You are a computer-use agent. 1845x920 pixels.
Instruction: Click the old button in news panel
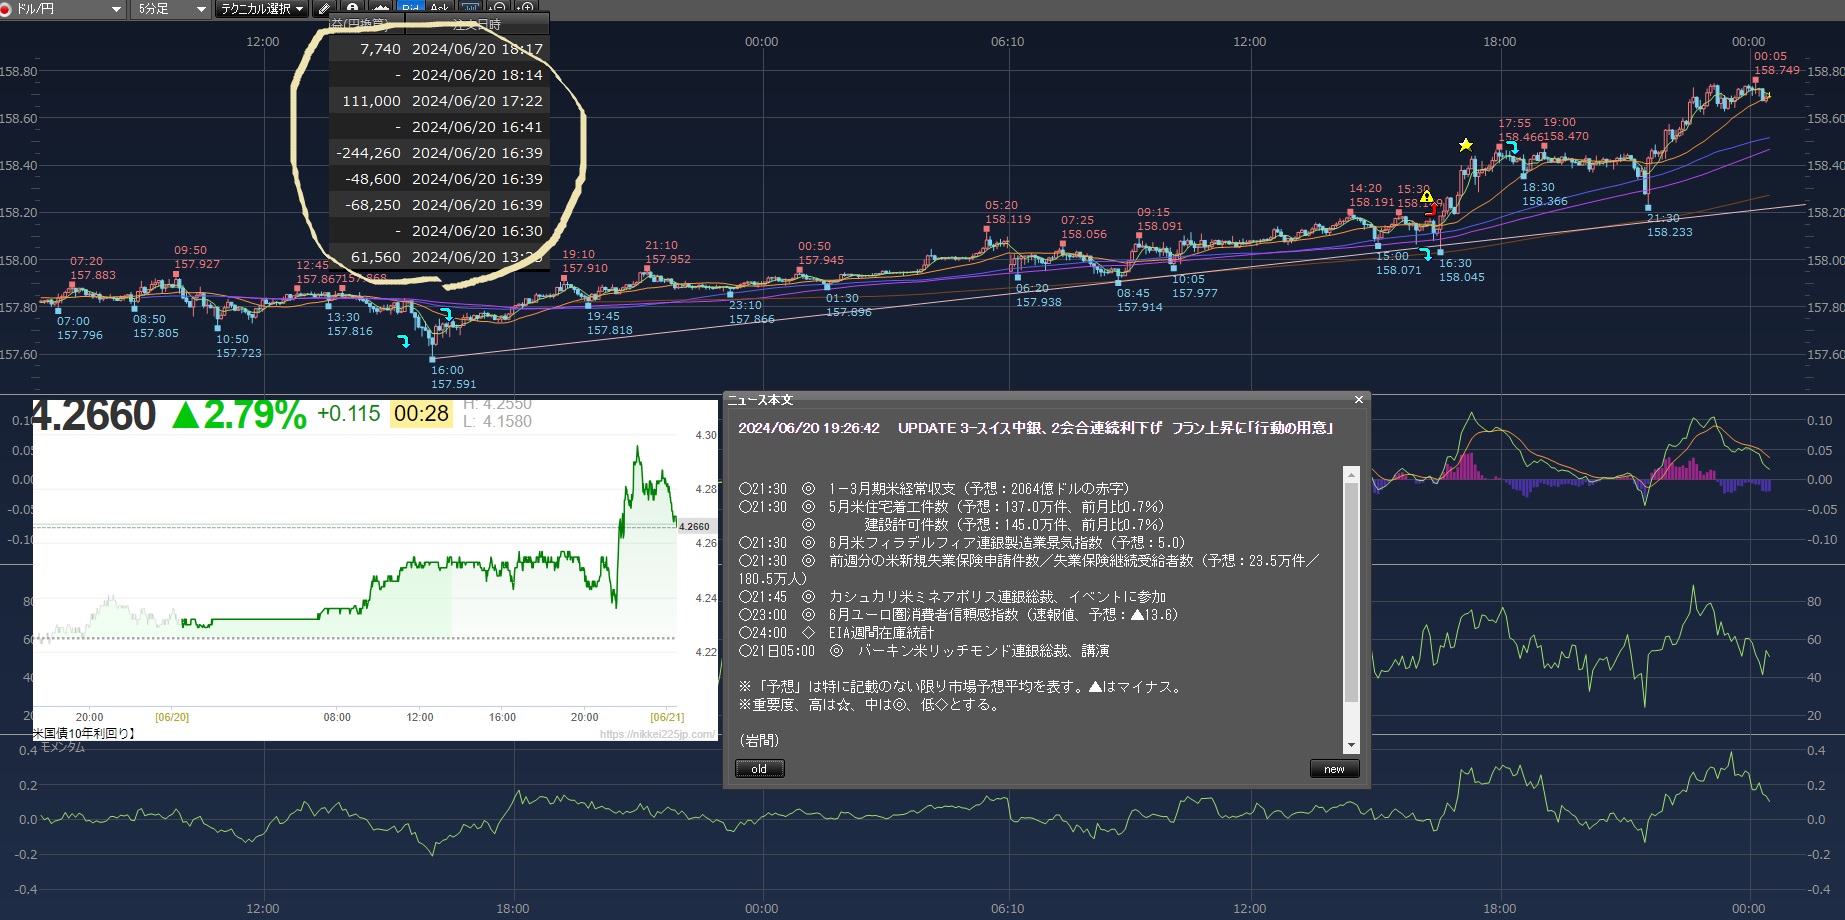(759, 769)
